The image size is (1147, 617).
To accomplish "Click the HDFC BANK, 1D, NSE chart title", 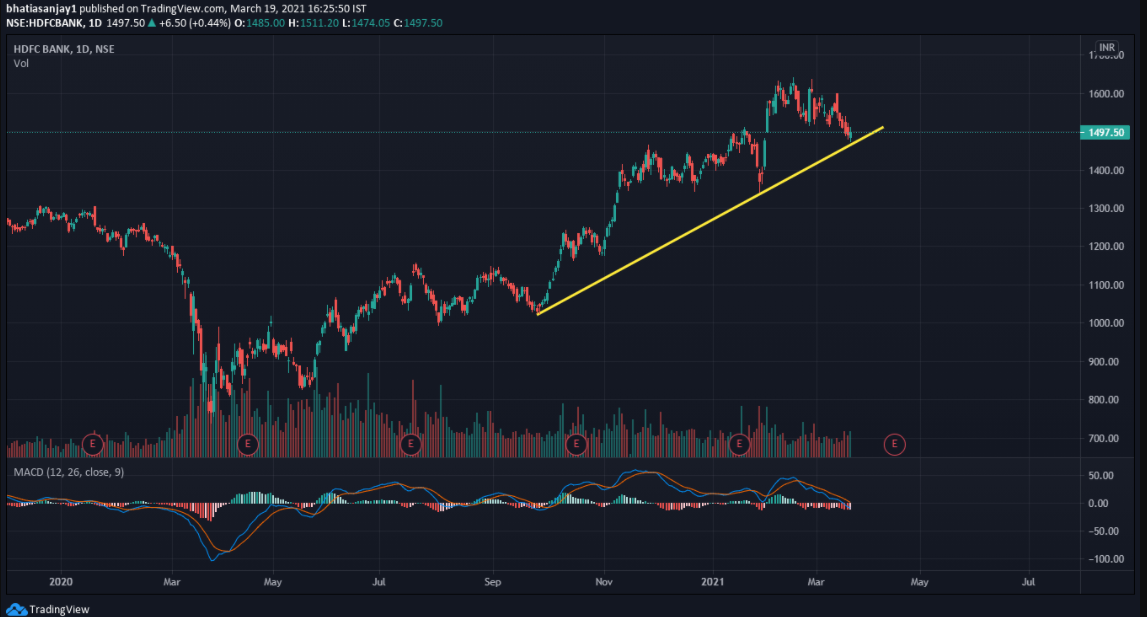I will 64,49.
